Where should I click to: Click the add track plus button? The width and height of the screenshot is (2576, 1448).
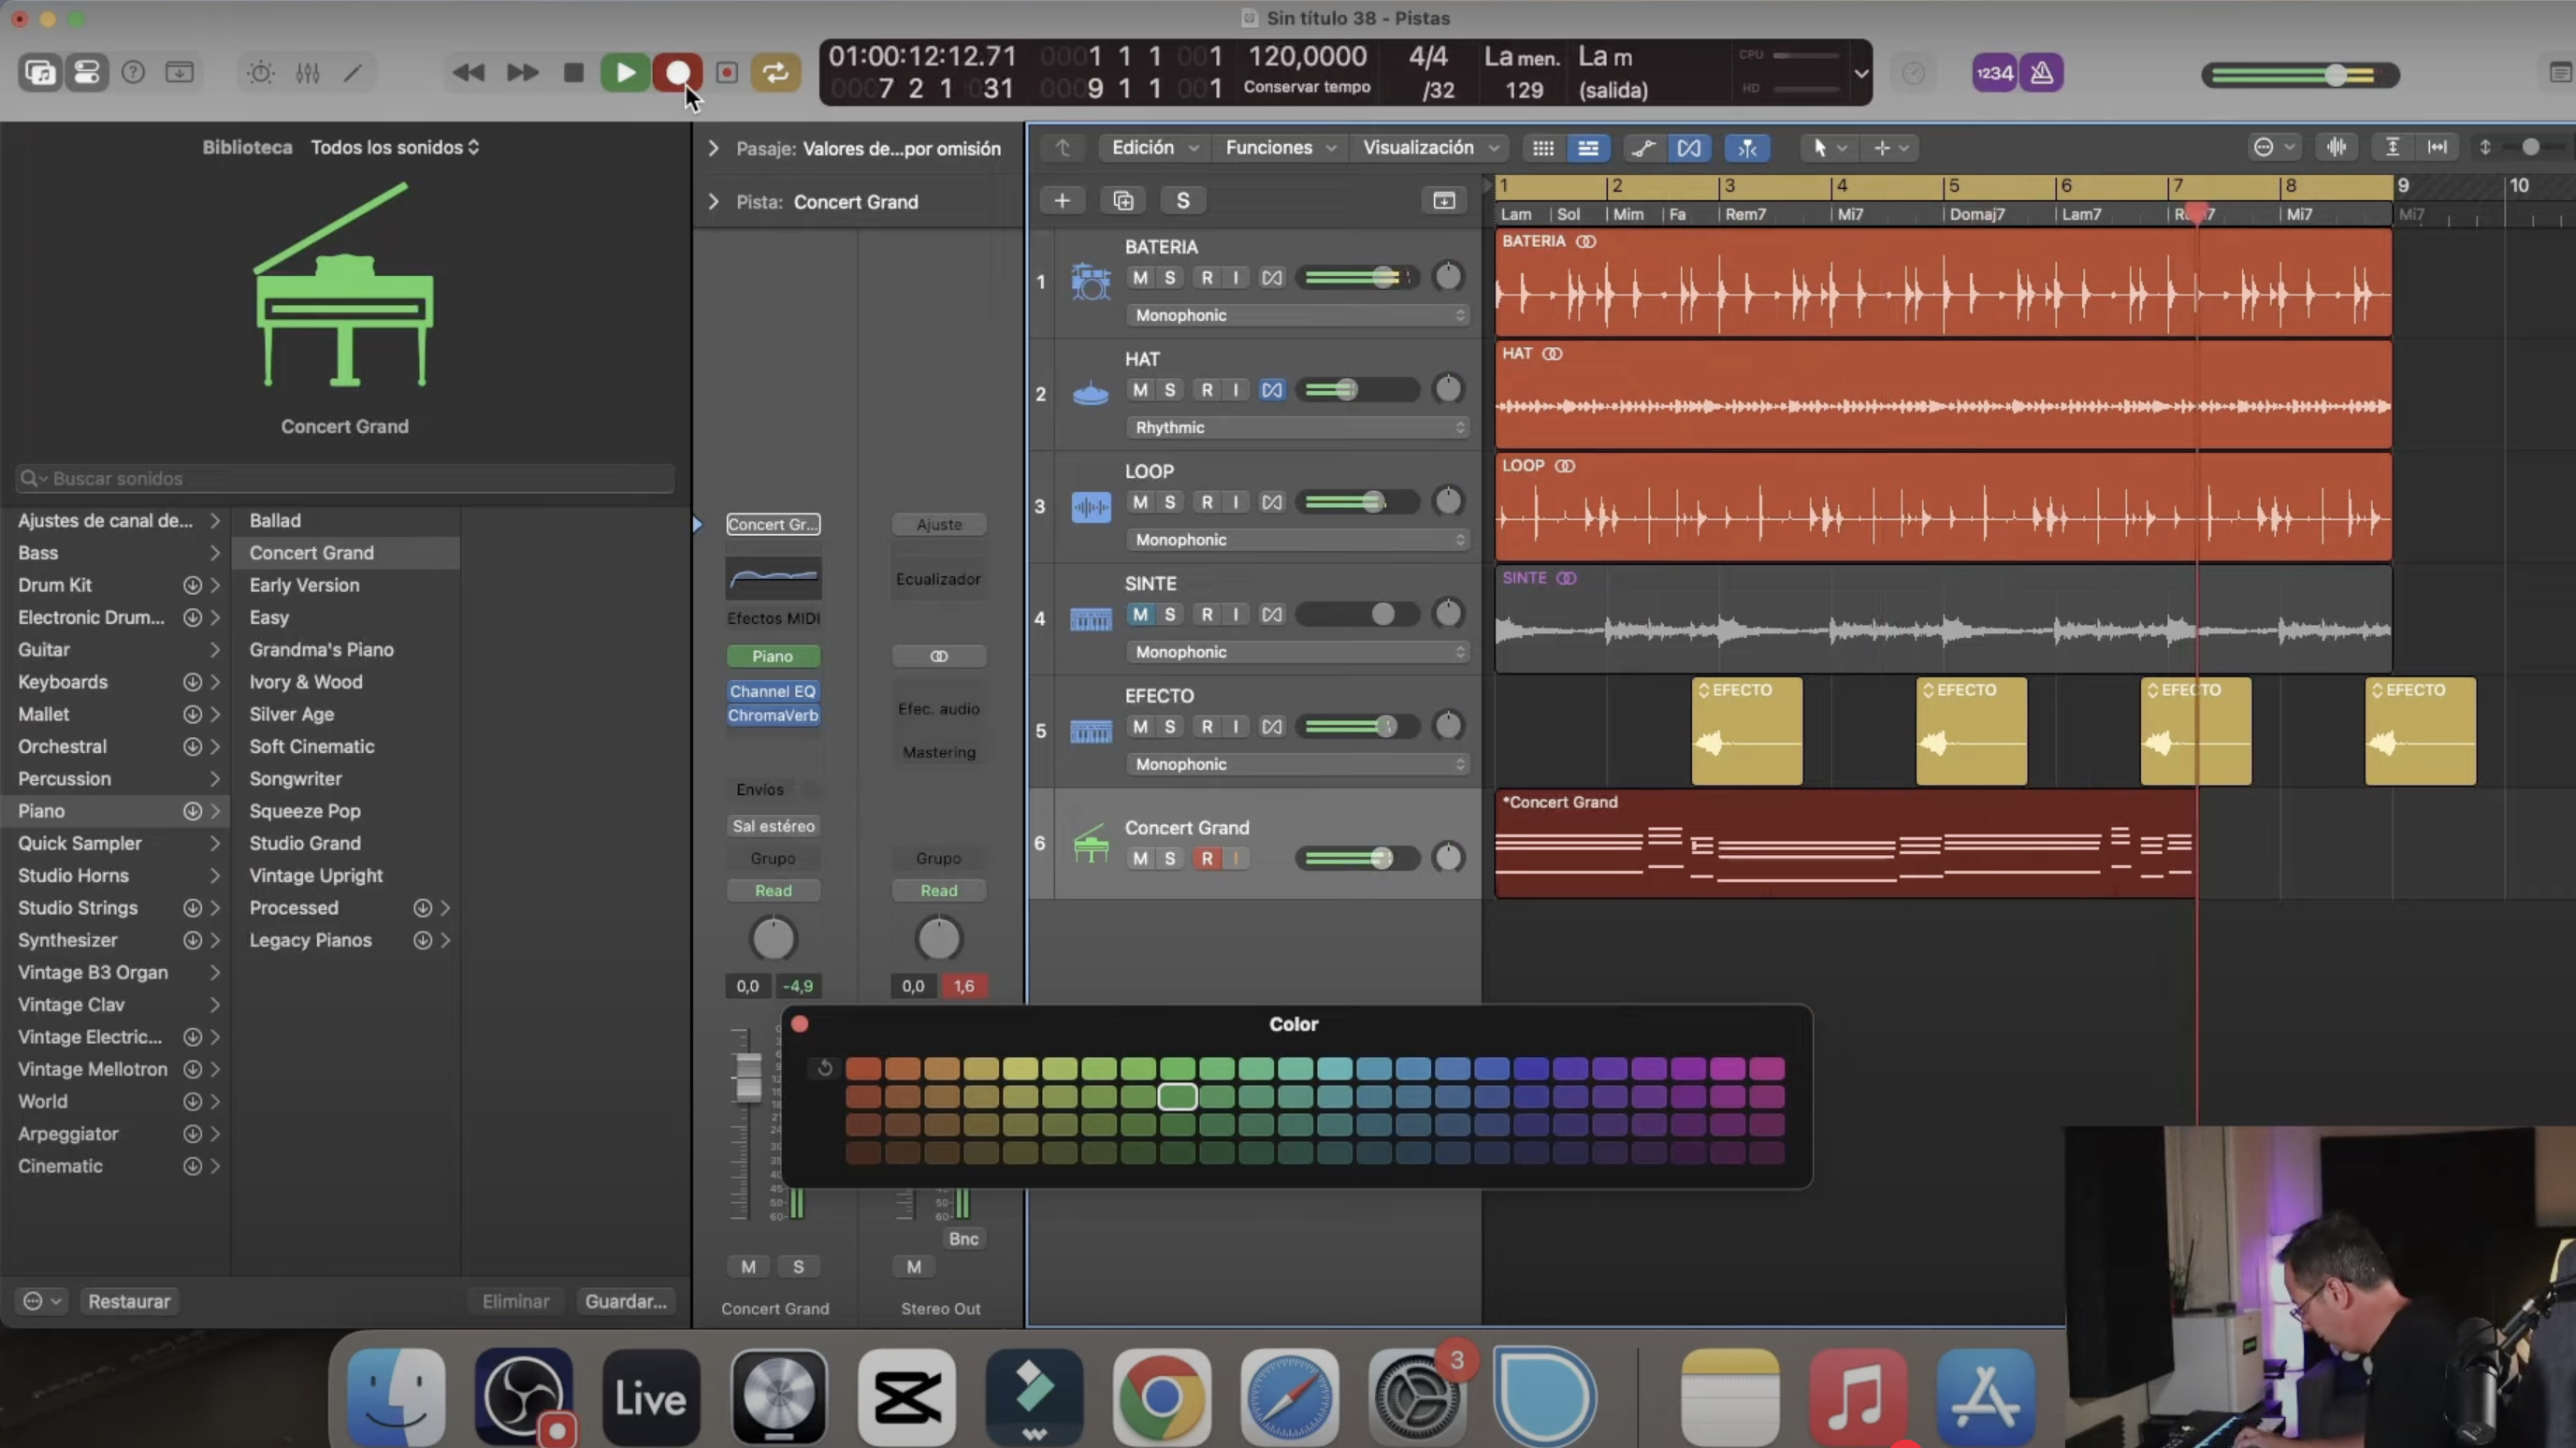pos(1062,200)
